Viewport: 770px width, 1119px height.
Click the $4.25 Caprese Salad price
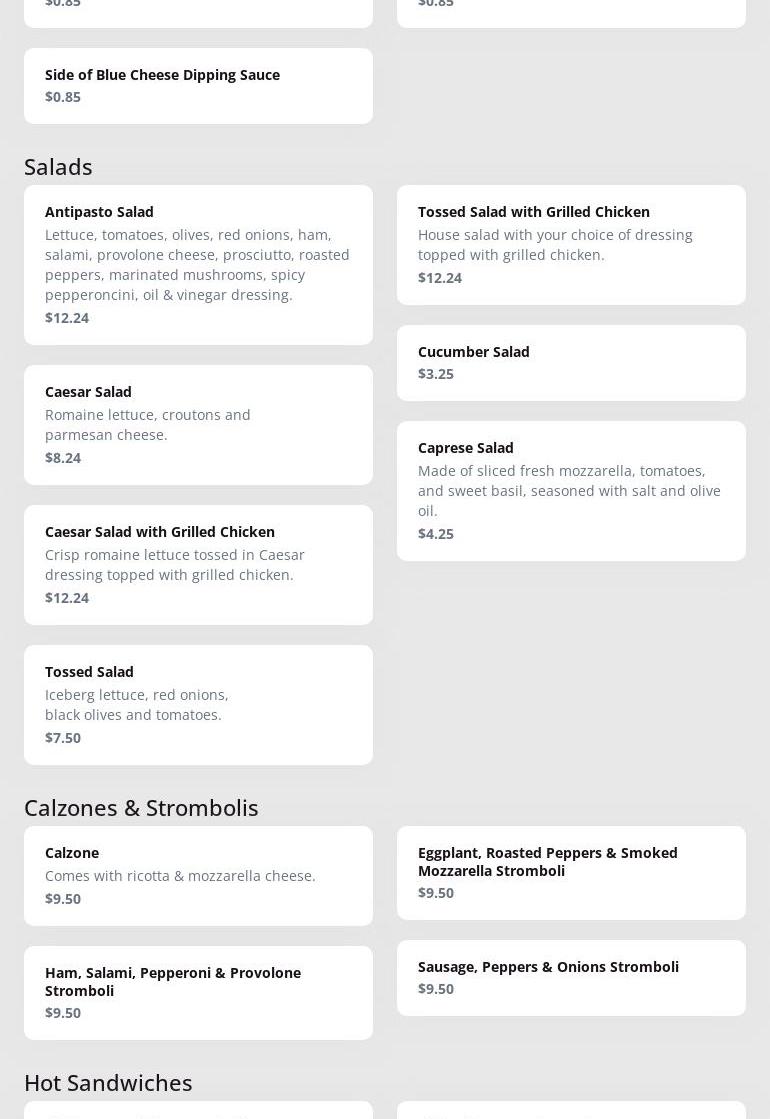pyautogui.click(x=436, y=534)
